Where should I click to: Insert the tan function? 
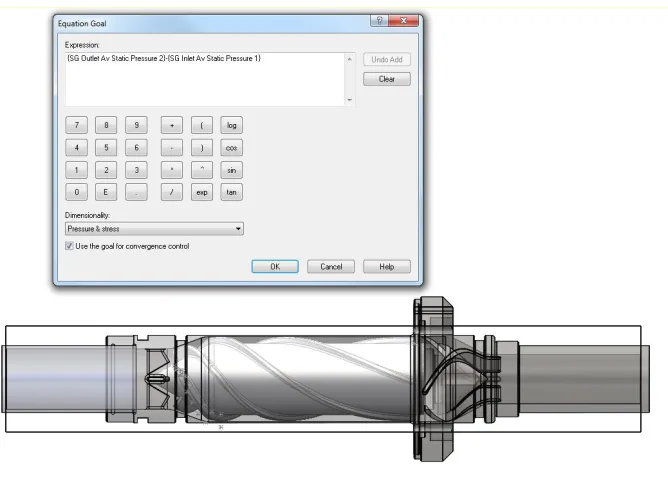point(232,192)
